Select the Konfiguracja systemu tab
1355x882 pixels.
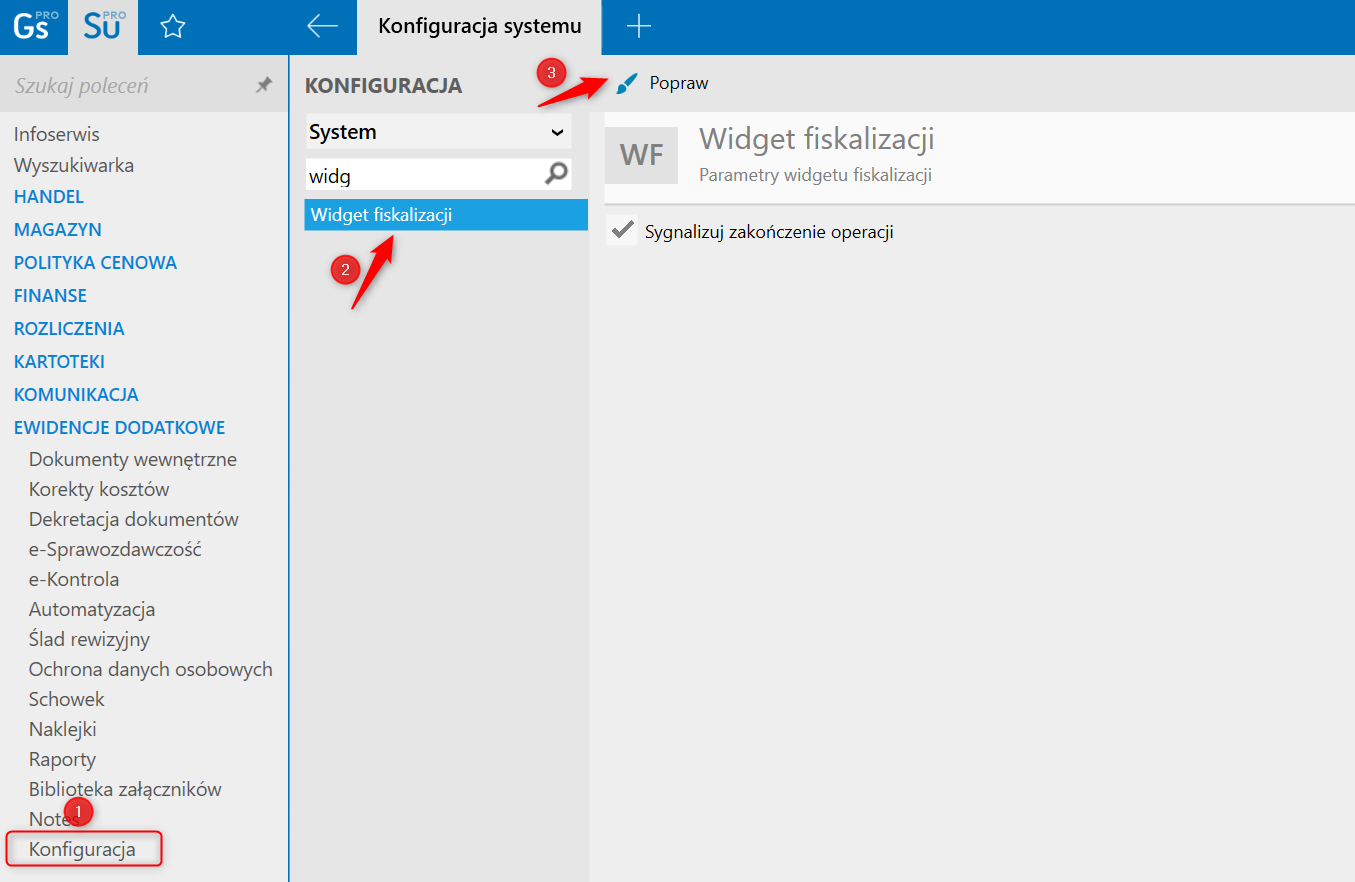tap(480, 27)
